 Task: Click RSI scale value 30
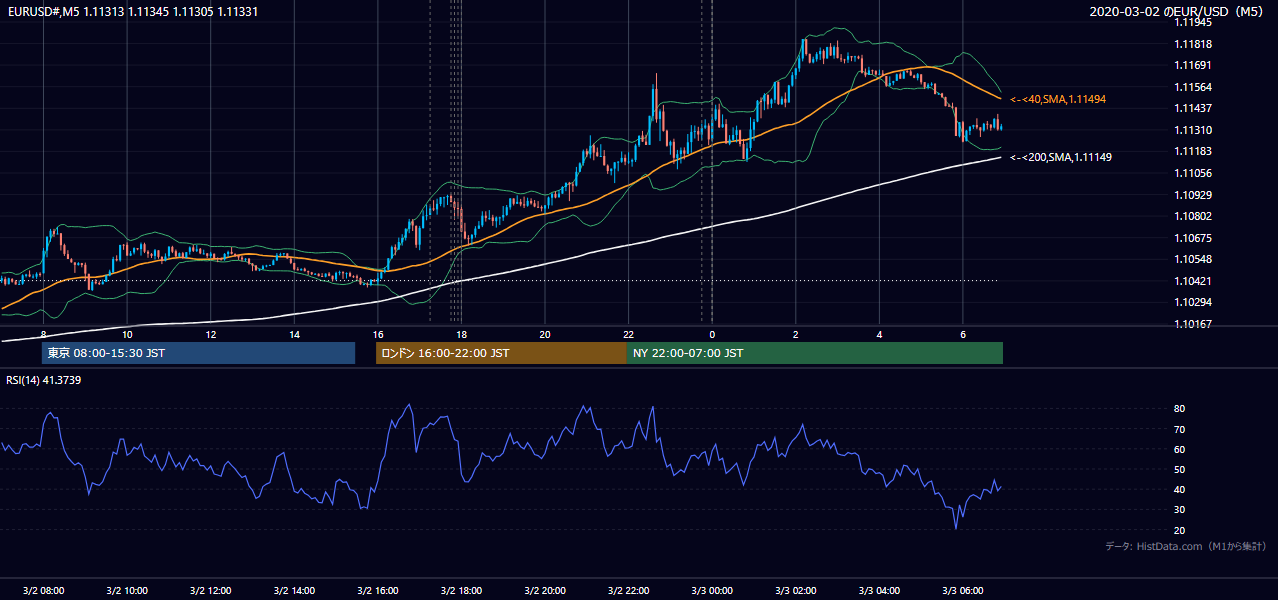1180,510
